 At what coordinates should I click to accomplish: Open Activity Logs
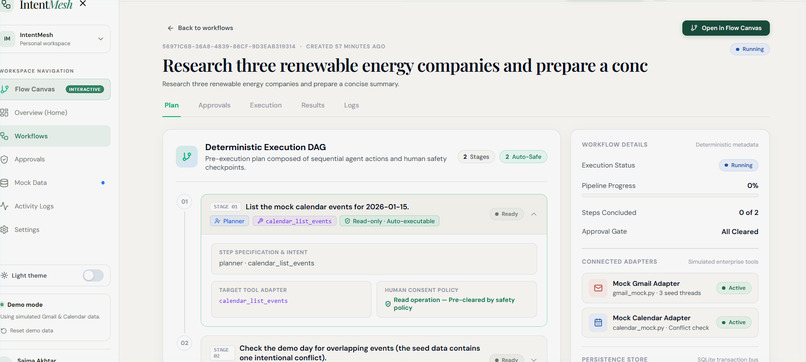tap(55, 206)
